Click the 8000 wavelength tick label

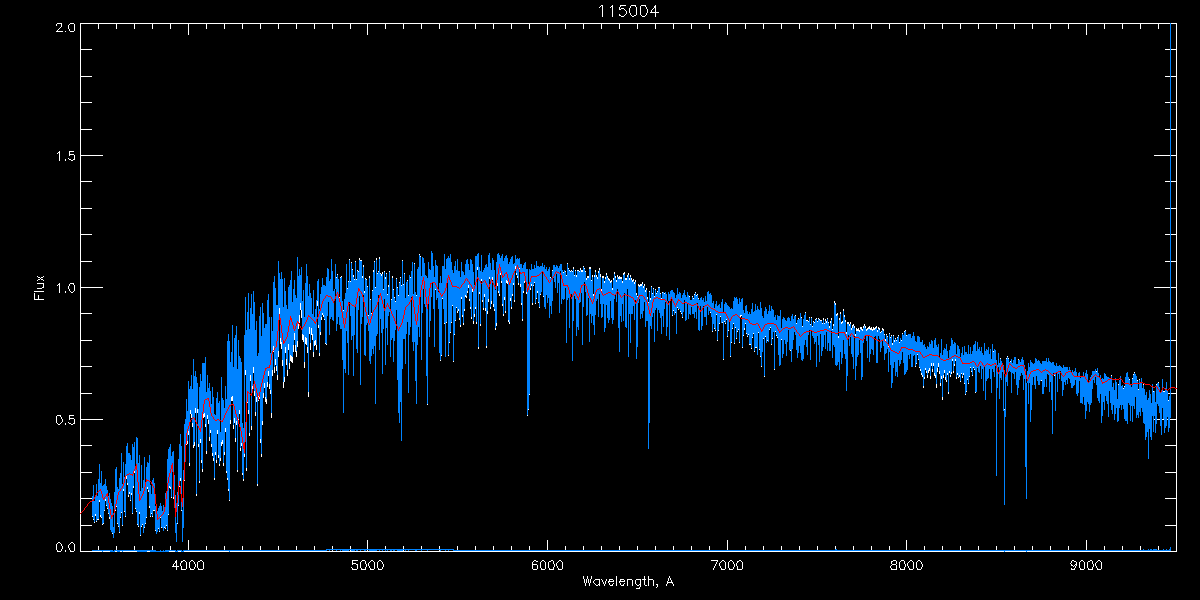pyautogui.click(x=907, y=564)
